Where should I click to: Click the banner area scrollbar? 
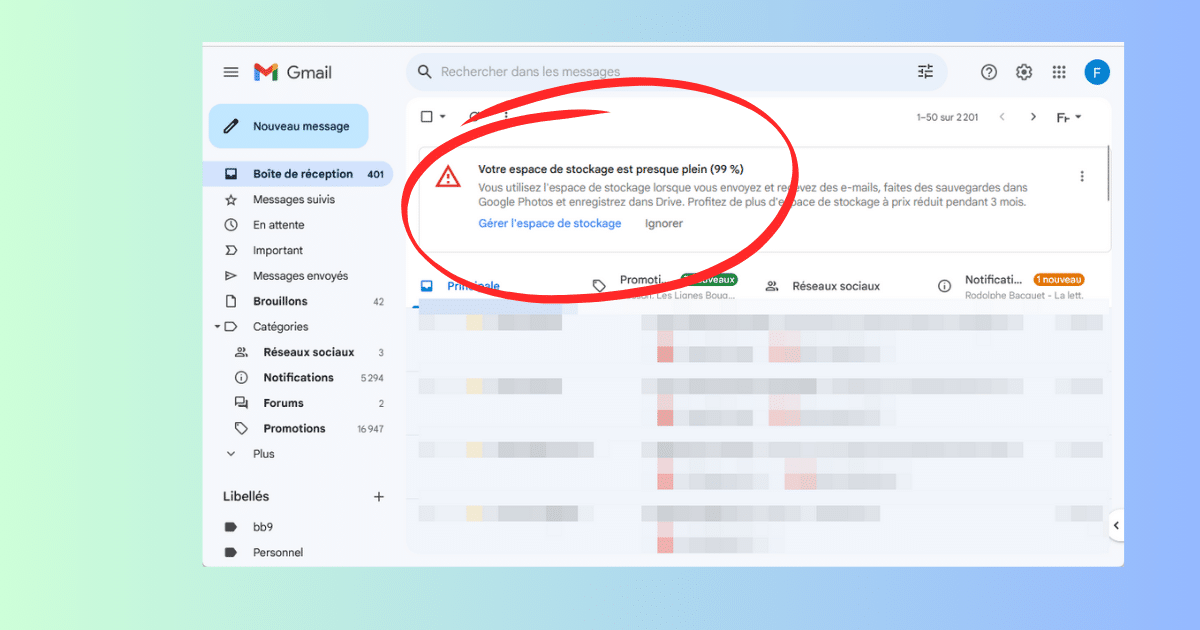point(1108,174)
